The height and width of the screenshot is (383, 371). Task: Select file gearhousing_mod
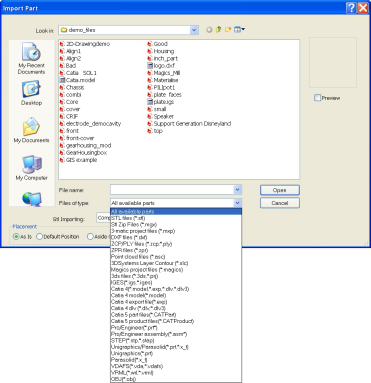[88, 145]
